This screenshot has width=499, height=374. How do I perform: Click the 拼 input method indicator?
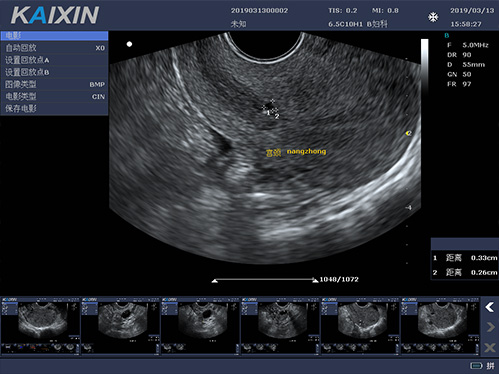pyautogui.click(x=490, y=366)
